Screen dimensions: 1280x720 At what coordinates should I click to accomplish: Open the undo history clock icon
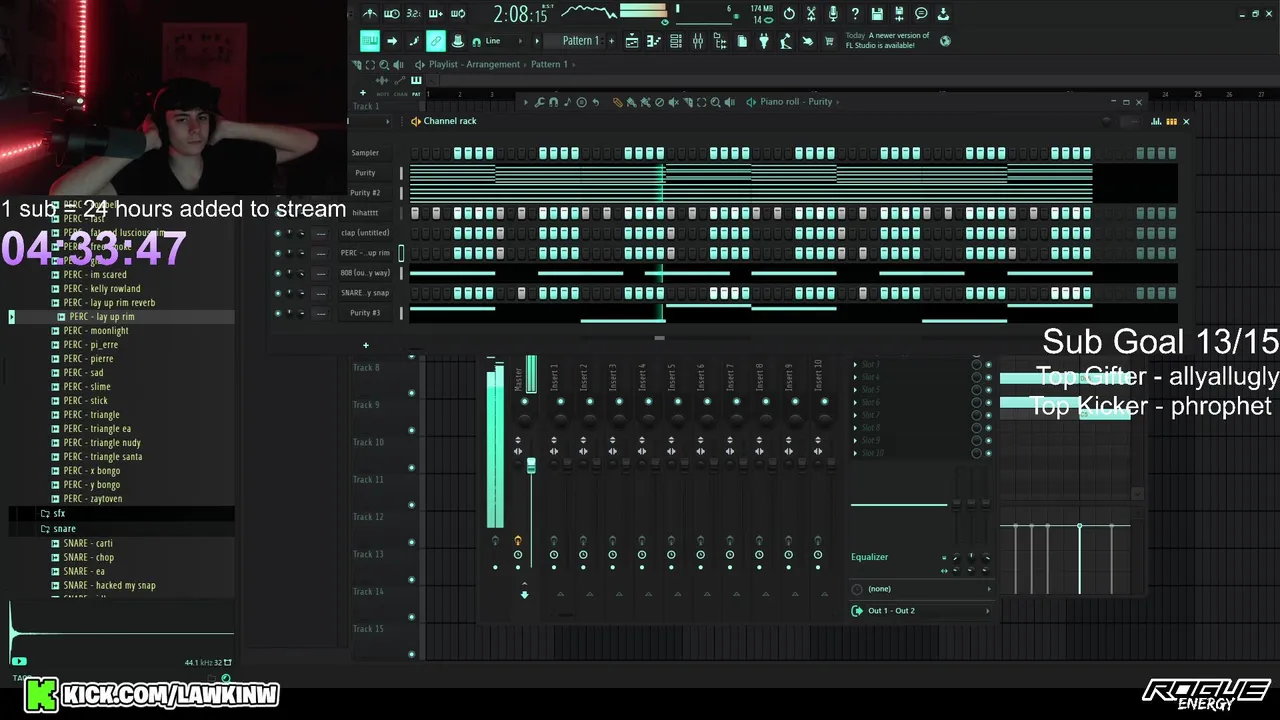(789, 14)
